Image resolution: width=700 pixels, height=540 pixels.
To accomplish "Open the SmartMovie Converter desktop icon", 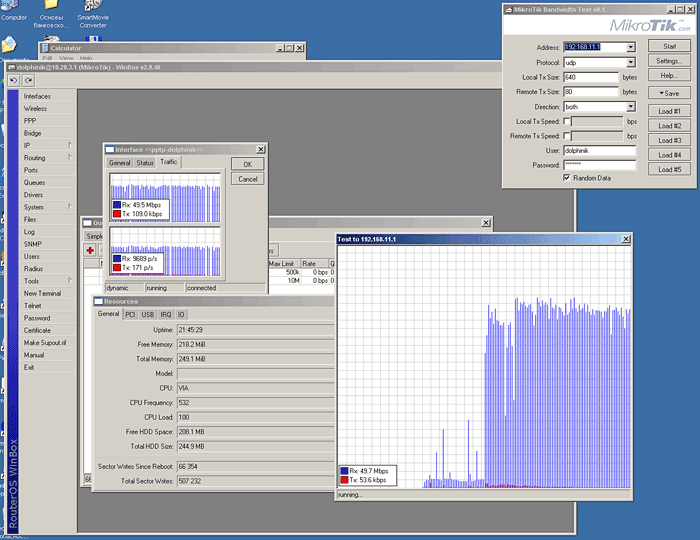I will [x=93, y=14].
